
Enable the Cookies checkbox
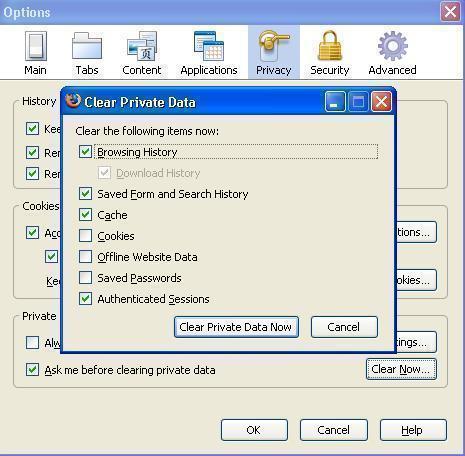85,236
